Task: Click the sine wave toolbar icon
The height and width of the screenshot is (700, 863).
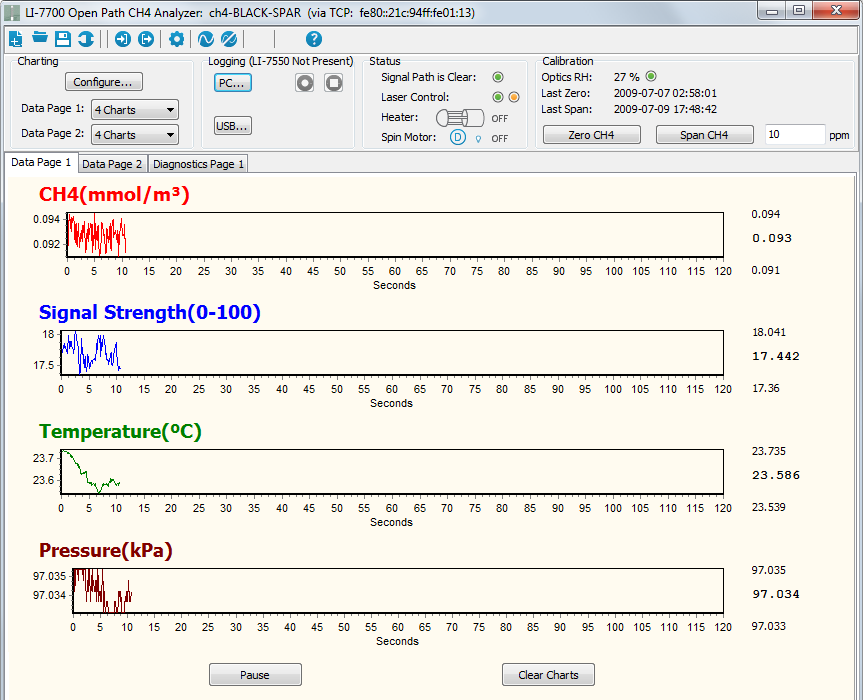Action: 205,39
